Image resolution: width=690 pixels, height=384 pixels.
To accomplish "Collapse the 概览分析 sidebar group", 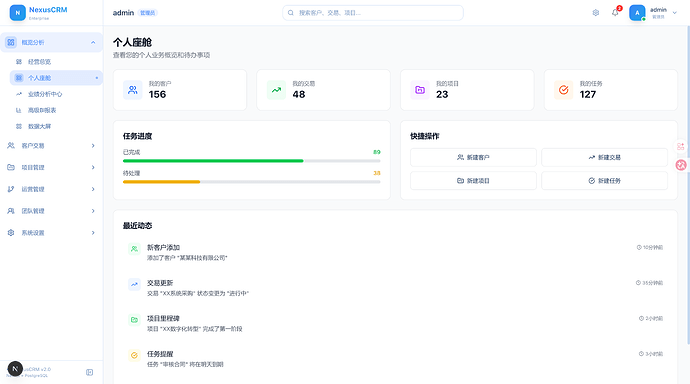I will pyautogui.click(x=93, y=42).
